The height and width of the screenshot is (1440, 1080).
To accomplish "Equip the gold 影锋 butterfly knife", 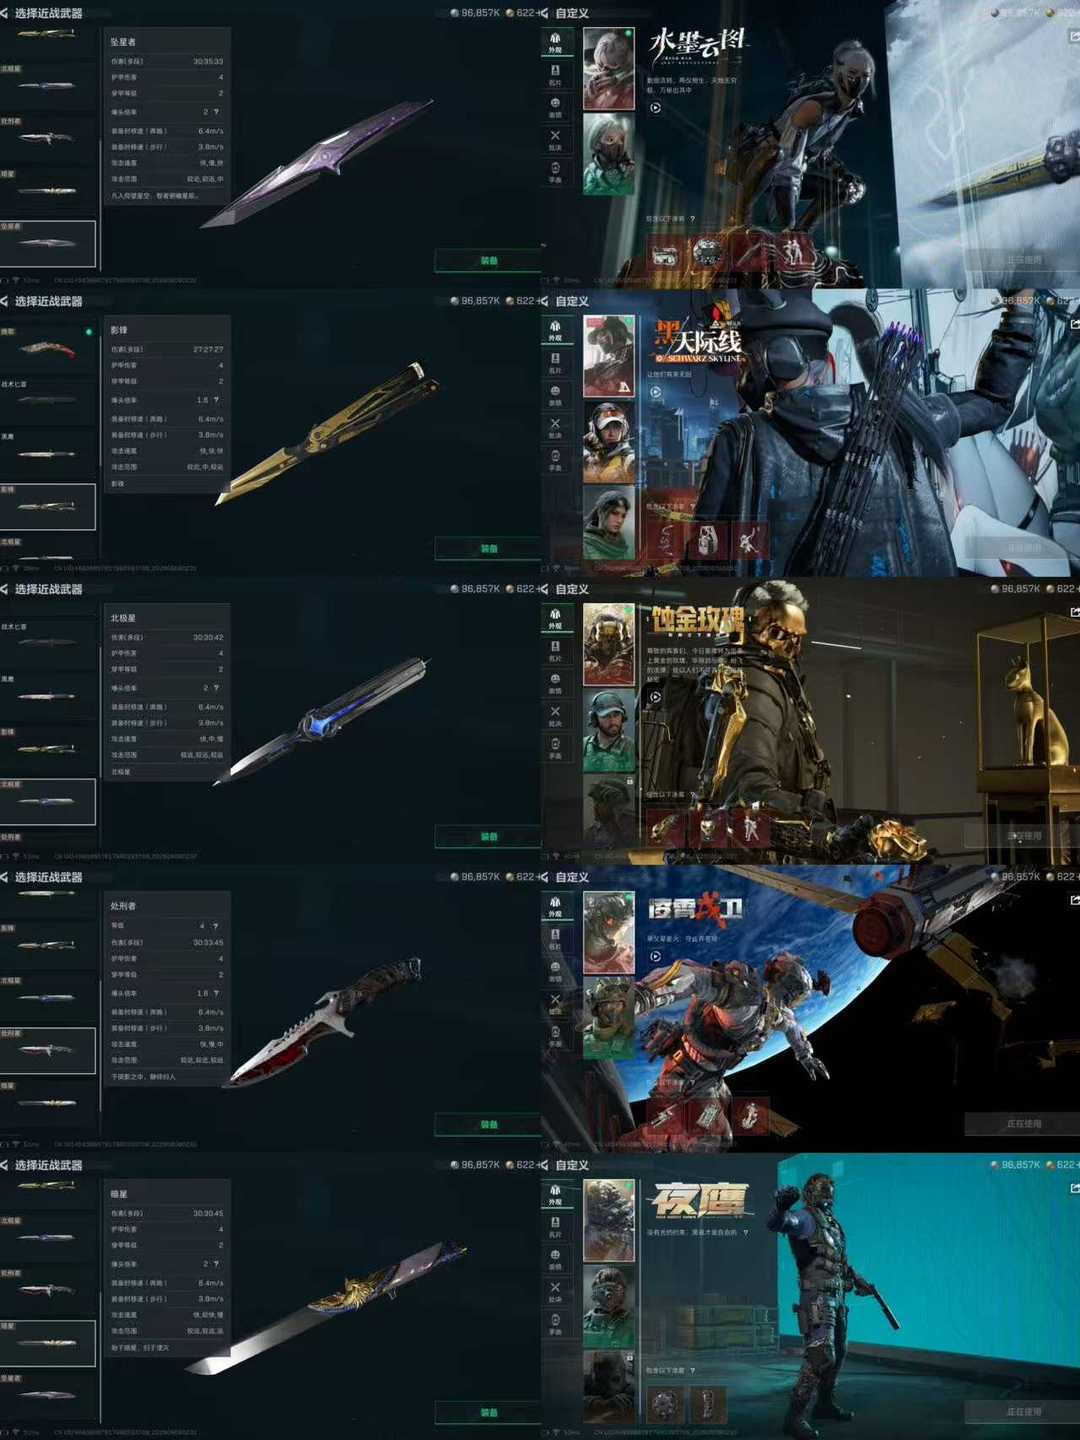I will (488, 549).
